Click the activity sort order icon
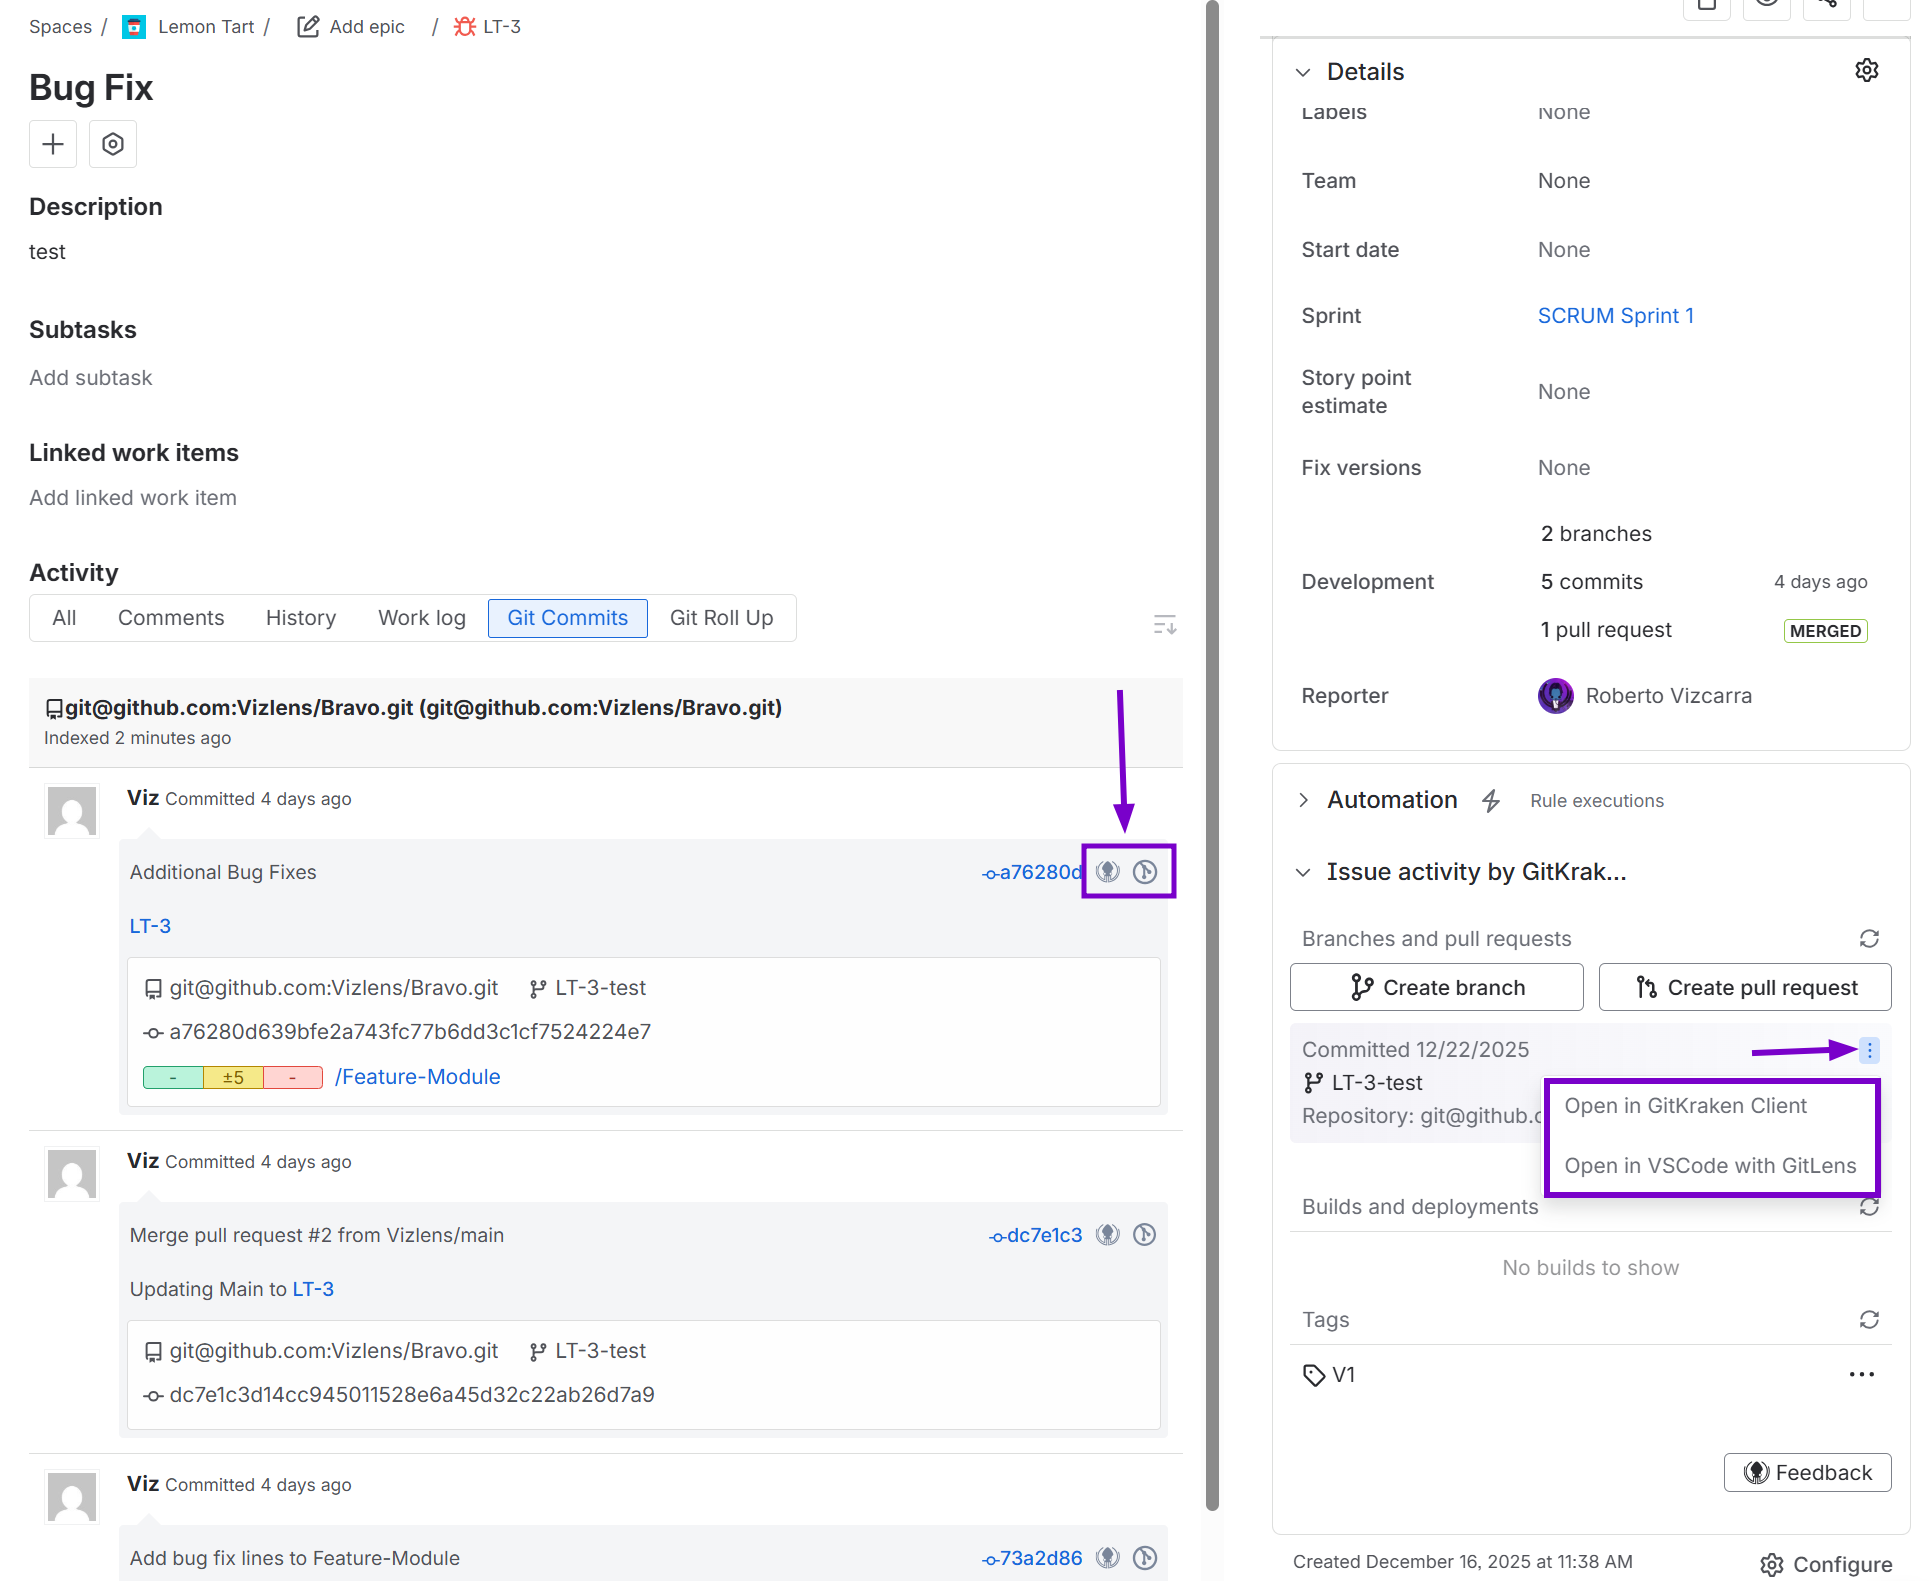 pyautogui.click(x=1164, y=625)
